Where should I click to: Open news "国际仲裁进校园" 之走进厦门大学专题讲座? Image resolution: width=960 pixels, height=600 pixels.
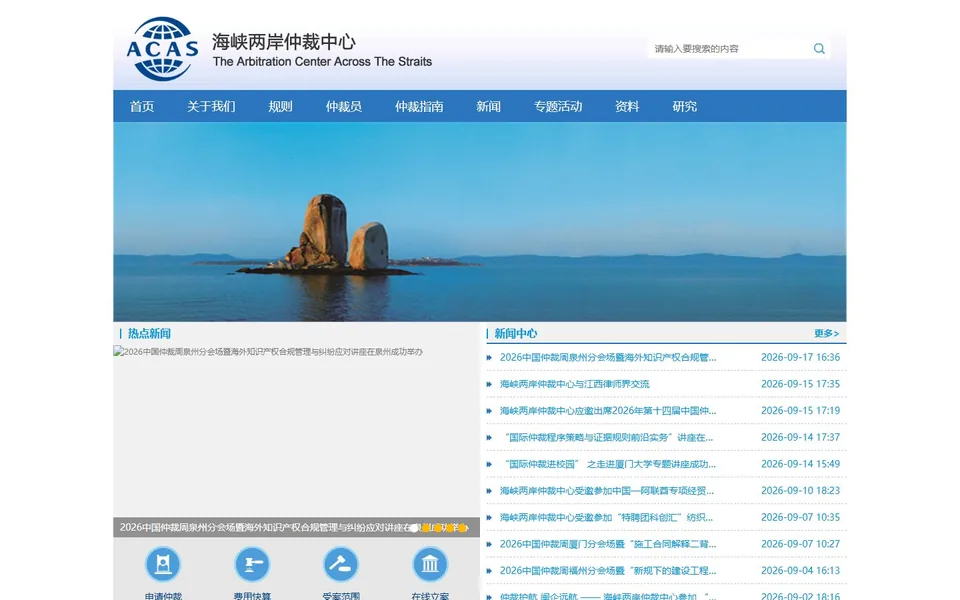[607, 464]
